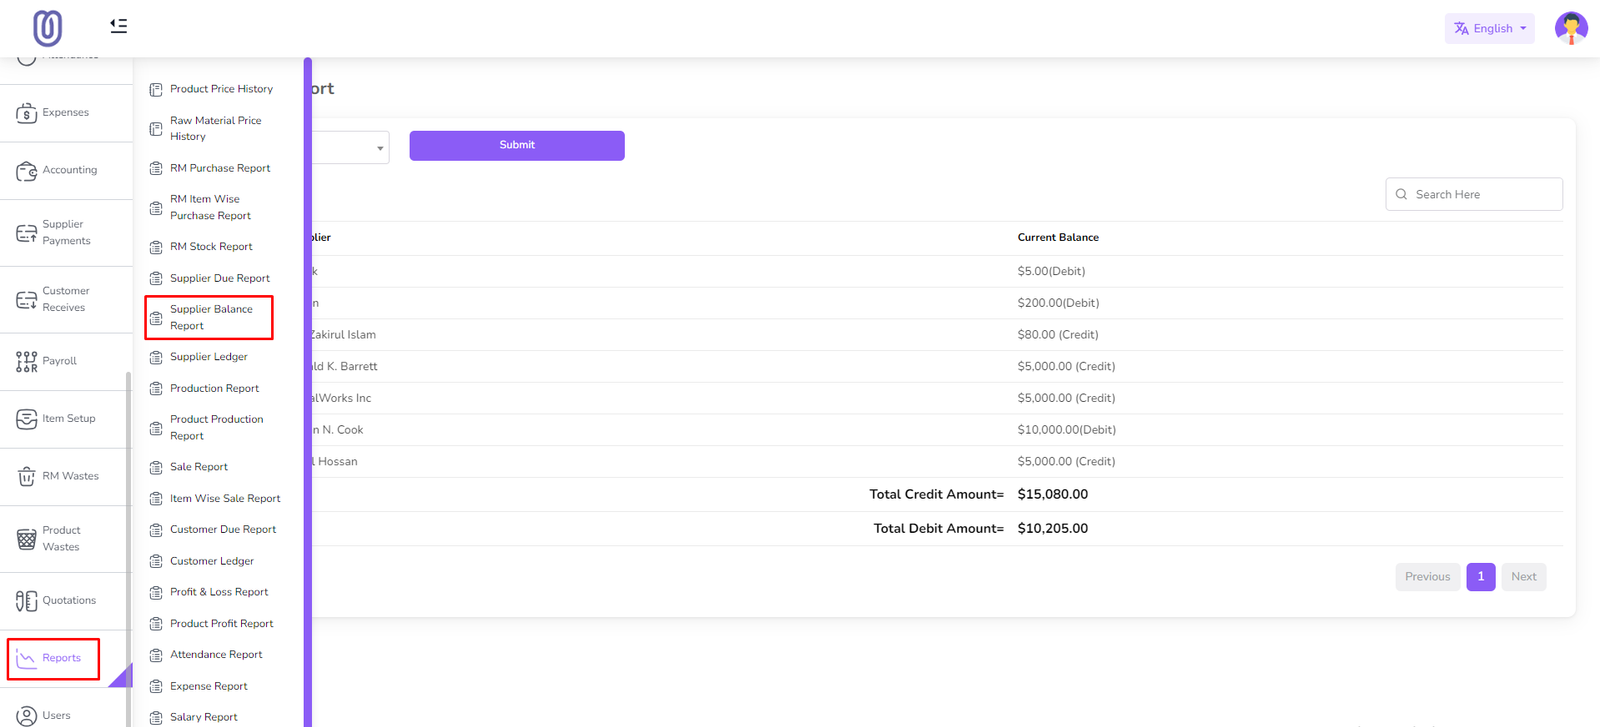Click the app logo icon
The image size is (1600, 727).
point(47,28)
